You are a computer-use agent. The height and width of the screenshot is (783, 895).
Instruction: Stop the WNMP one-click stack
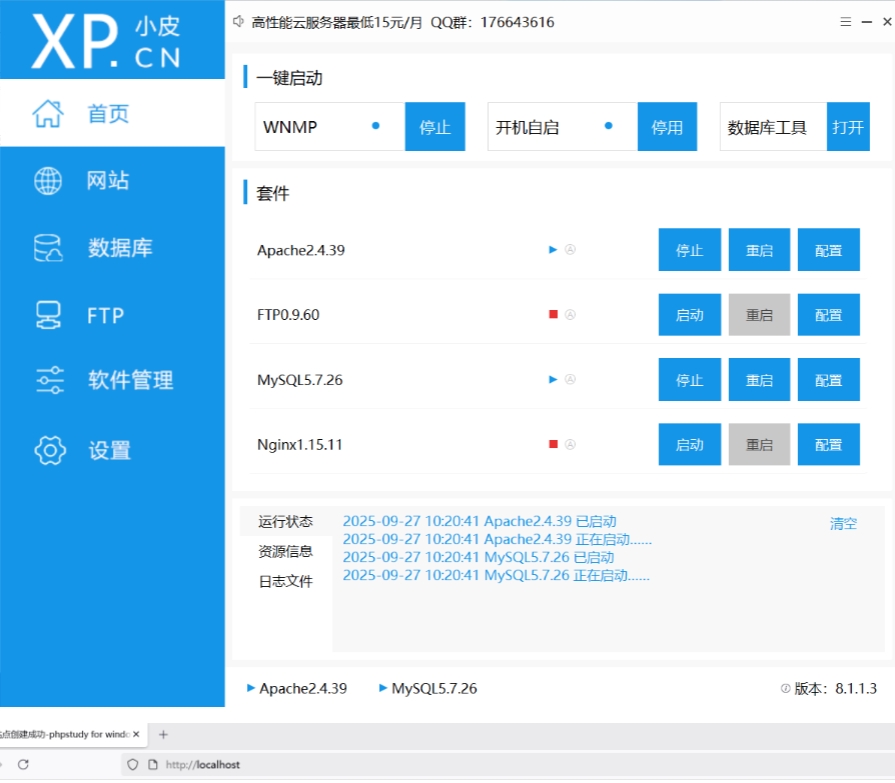tap(435, 127)
